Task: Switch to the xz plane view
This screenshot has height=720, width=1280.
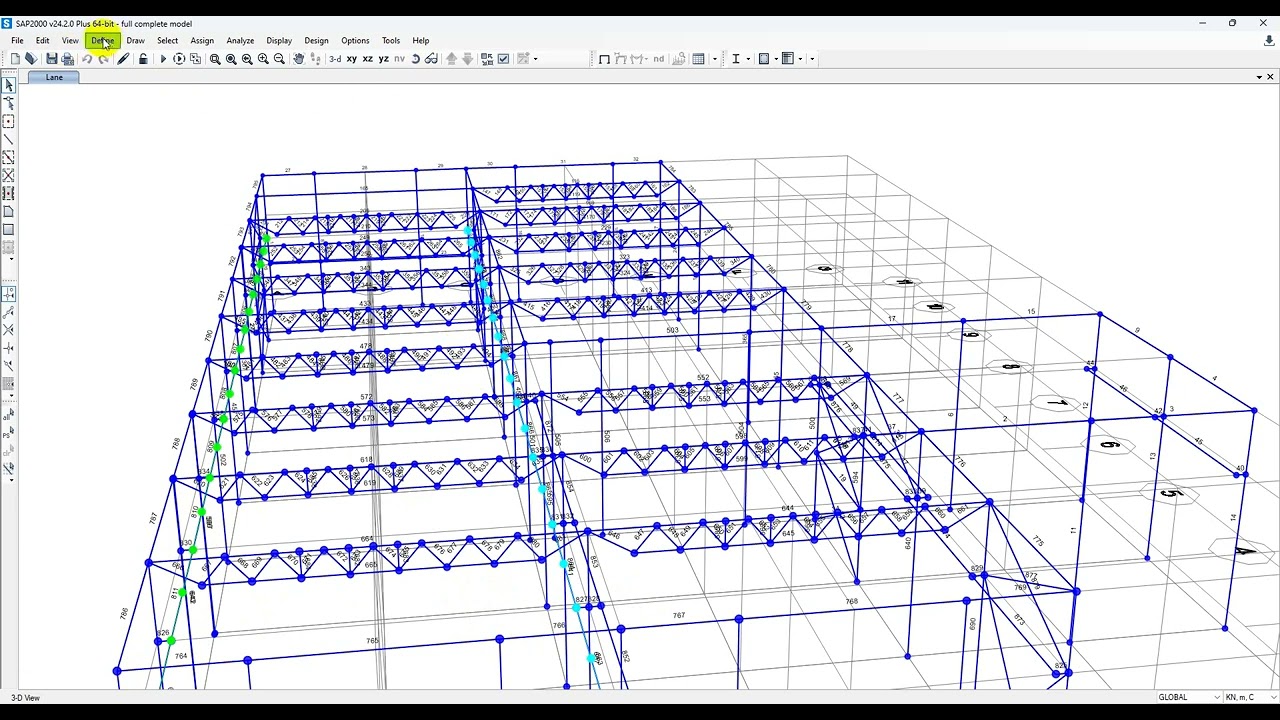Action: coord(367,59)
